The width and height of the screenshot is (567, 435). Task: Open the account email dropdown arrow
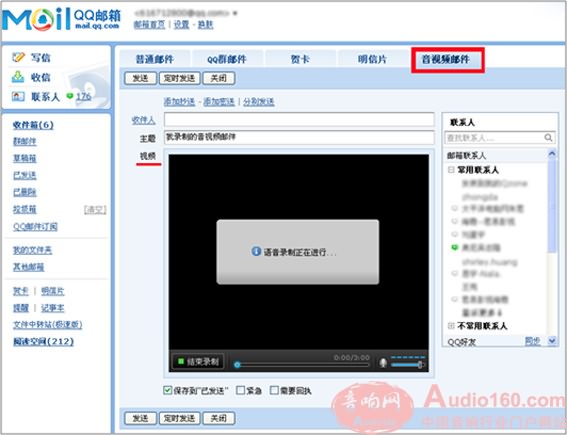coord(235,13)
